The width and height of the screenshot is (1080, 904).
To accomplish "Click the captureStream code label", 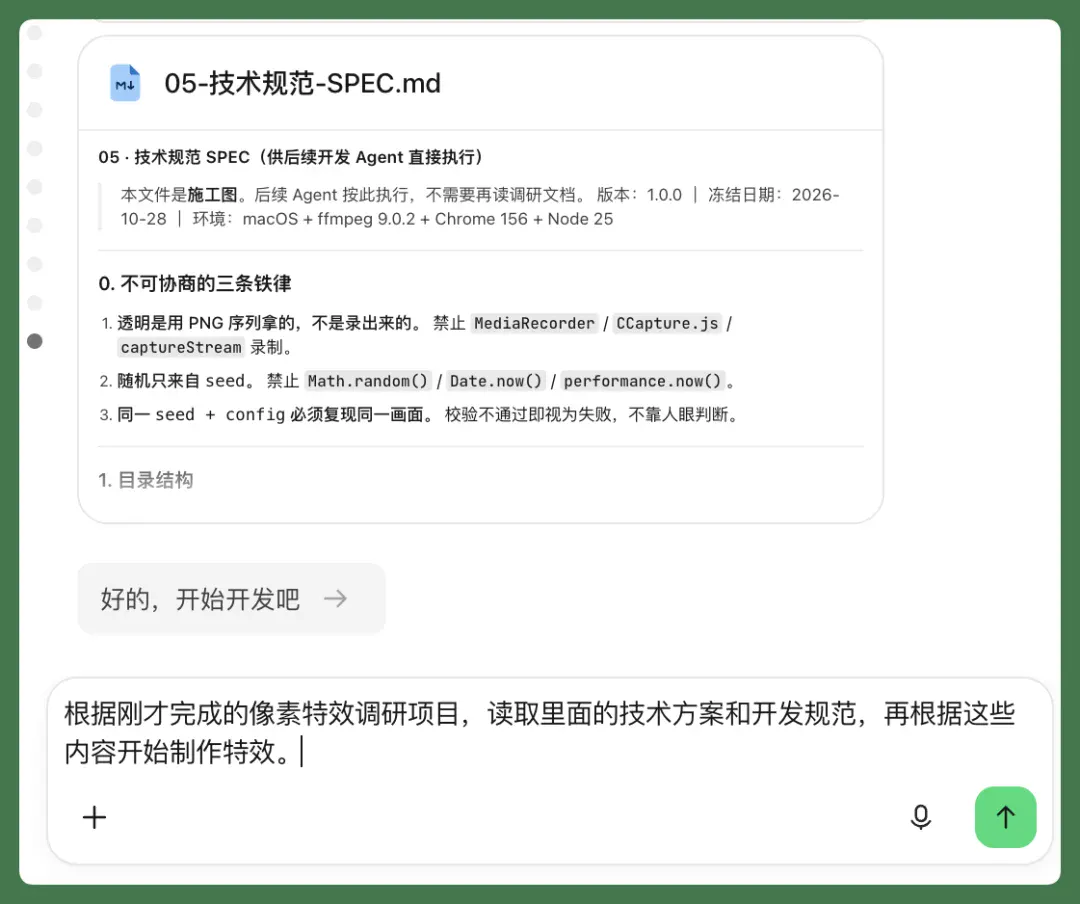I will tap(181, 347).
